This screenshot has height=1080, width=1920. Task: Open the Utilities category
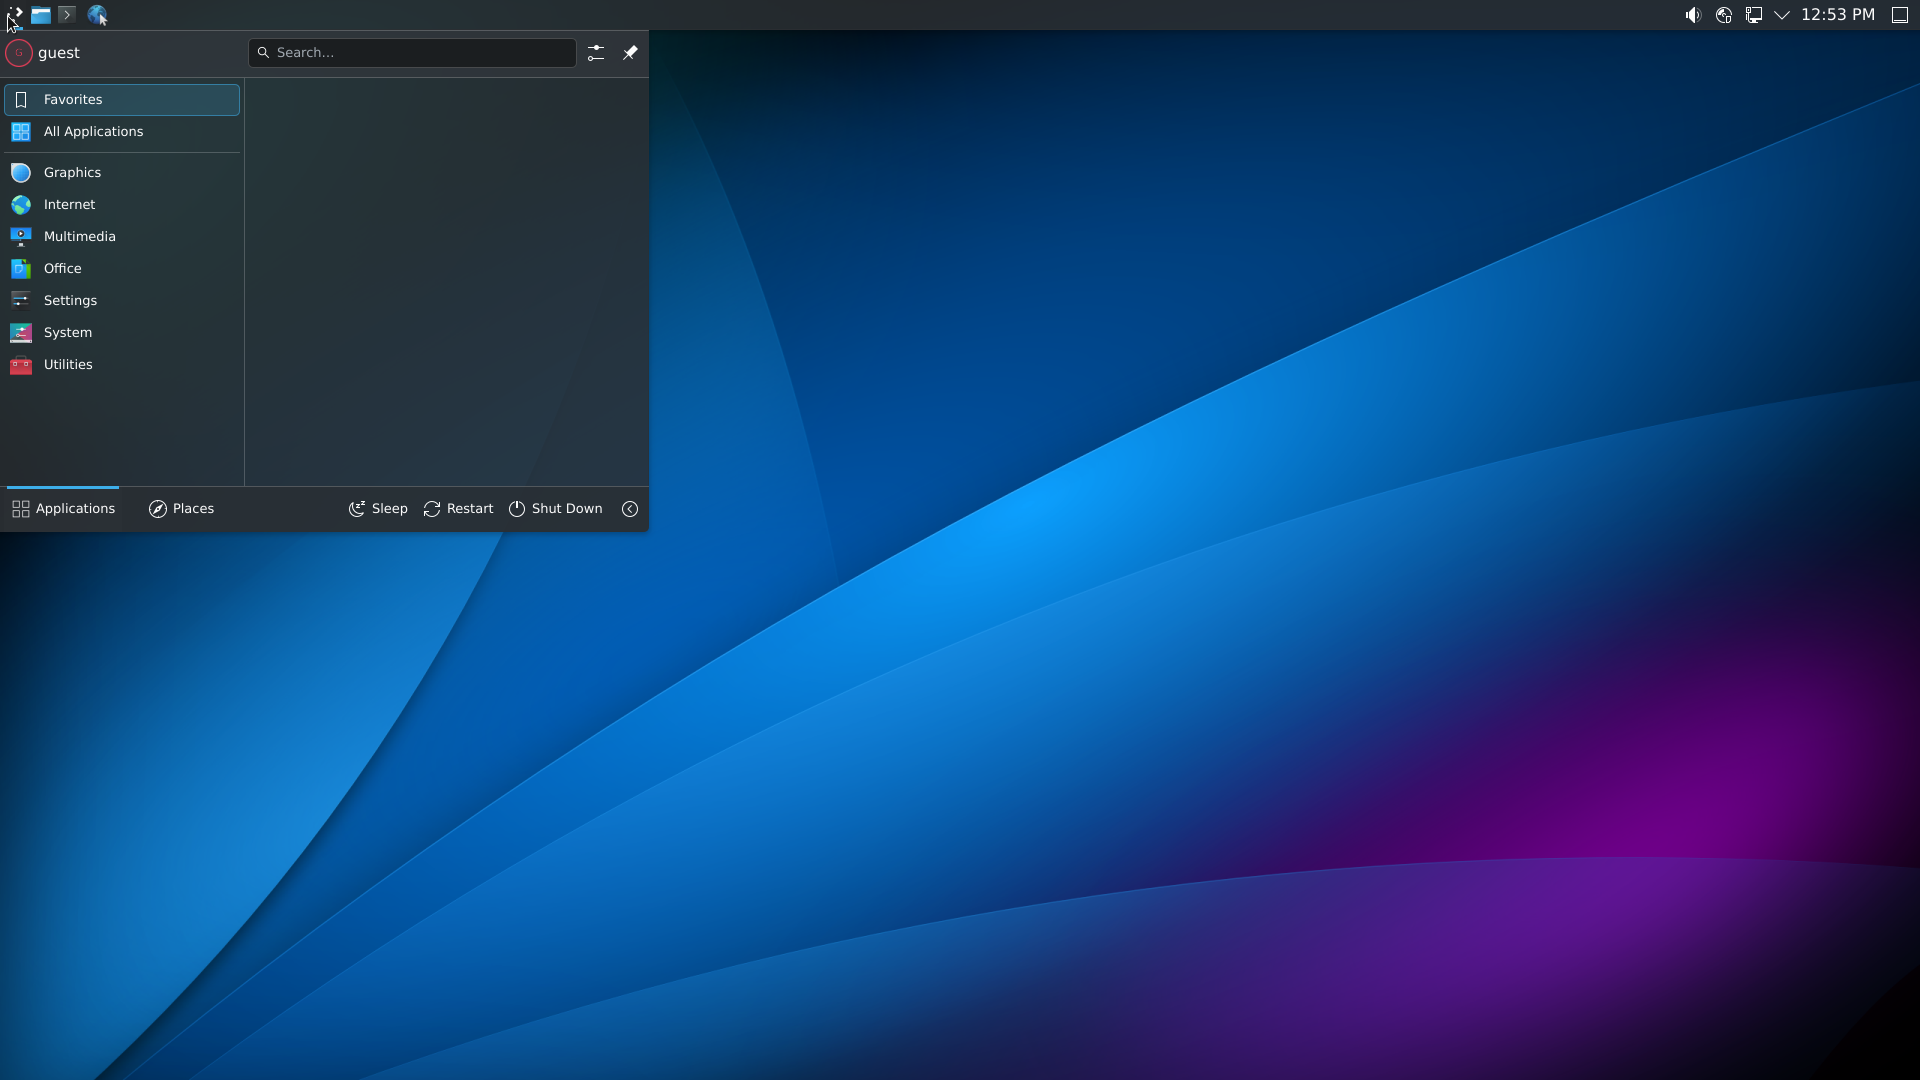pyautogui.click(x=122, y=365)
